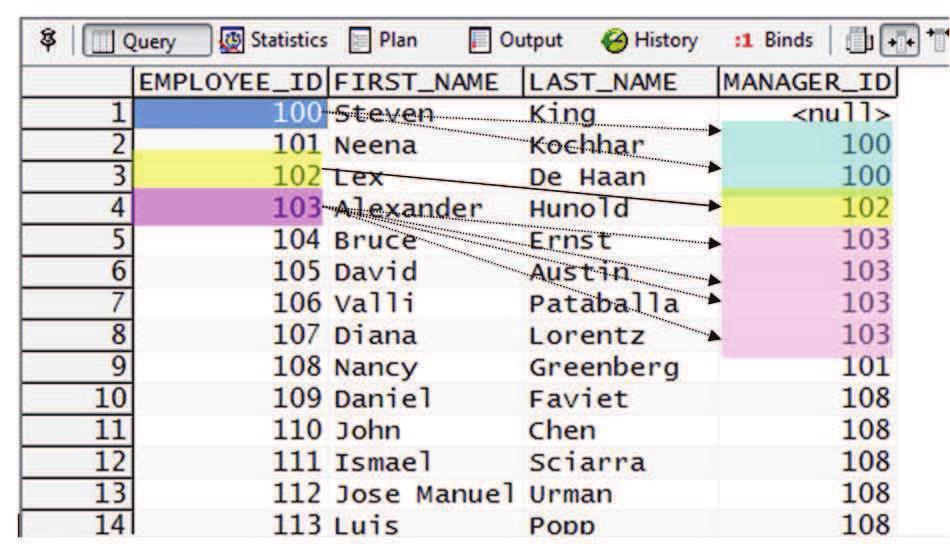Click the Statistics clock icon
950x544 pixels.
coord(231,41)
